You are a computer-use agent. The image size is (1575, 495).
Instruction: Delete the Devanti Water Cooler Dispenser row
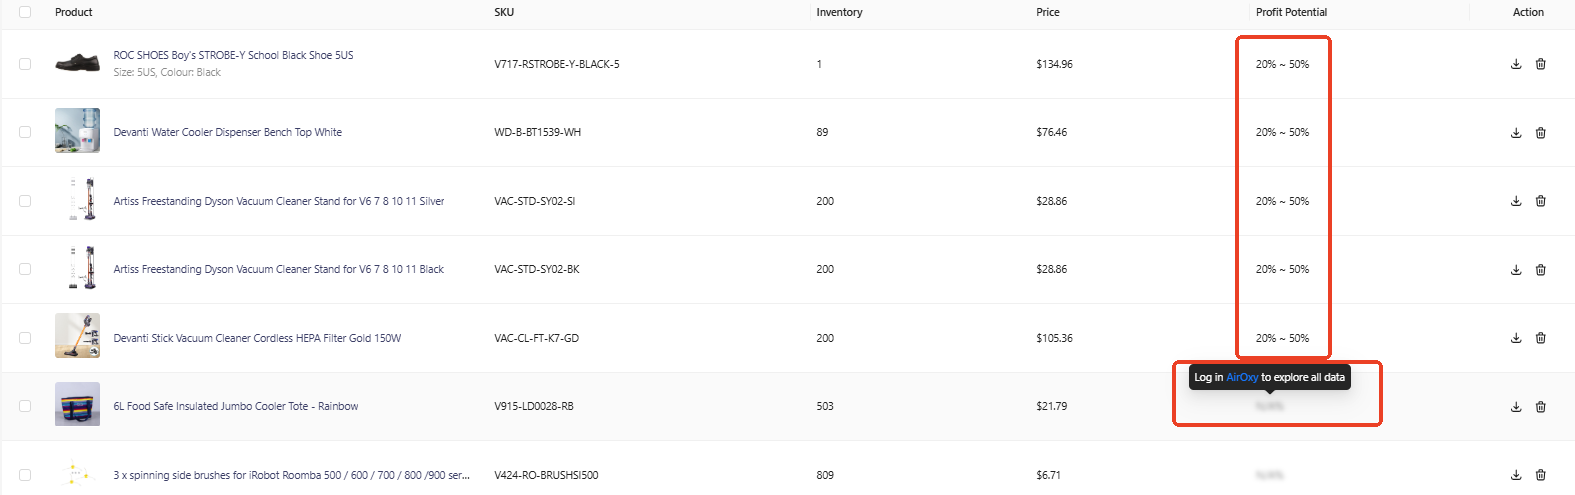coord(1541,132)
